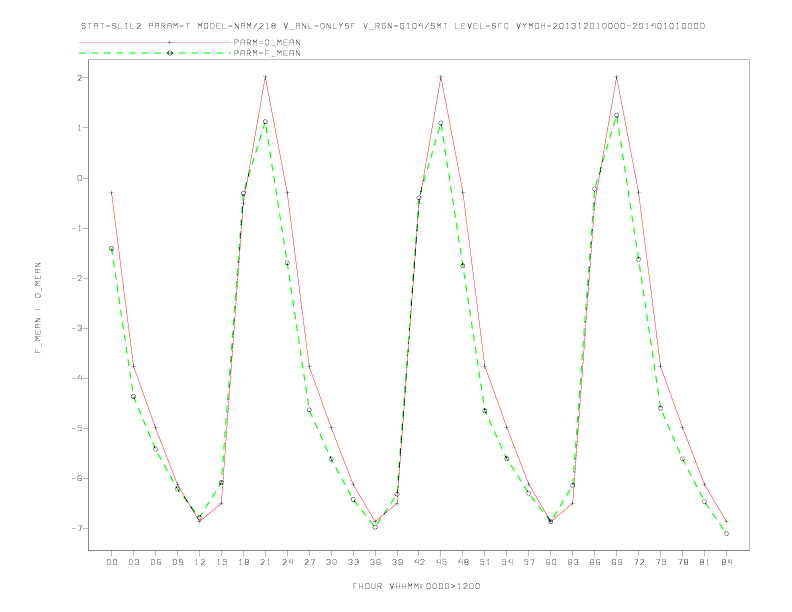Click x-axis tick label 15

221,562
